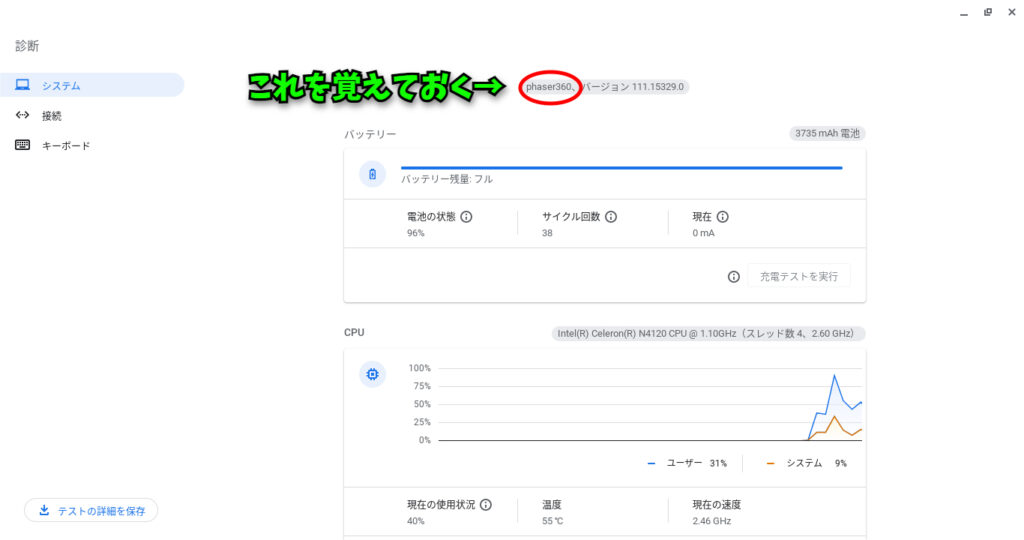The image size is (1024, 540).
Task: Click テストの詳細を保存 button
Action: (x=91, y=511)
